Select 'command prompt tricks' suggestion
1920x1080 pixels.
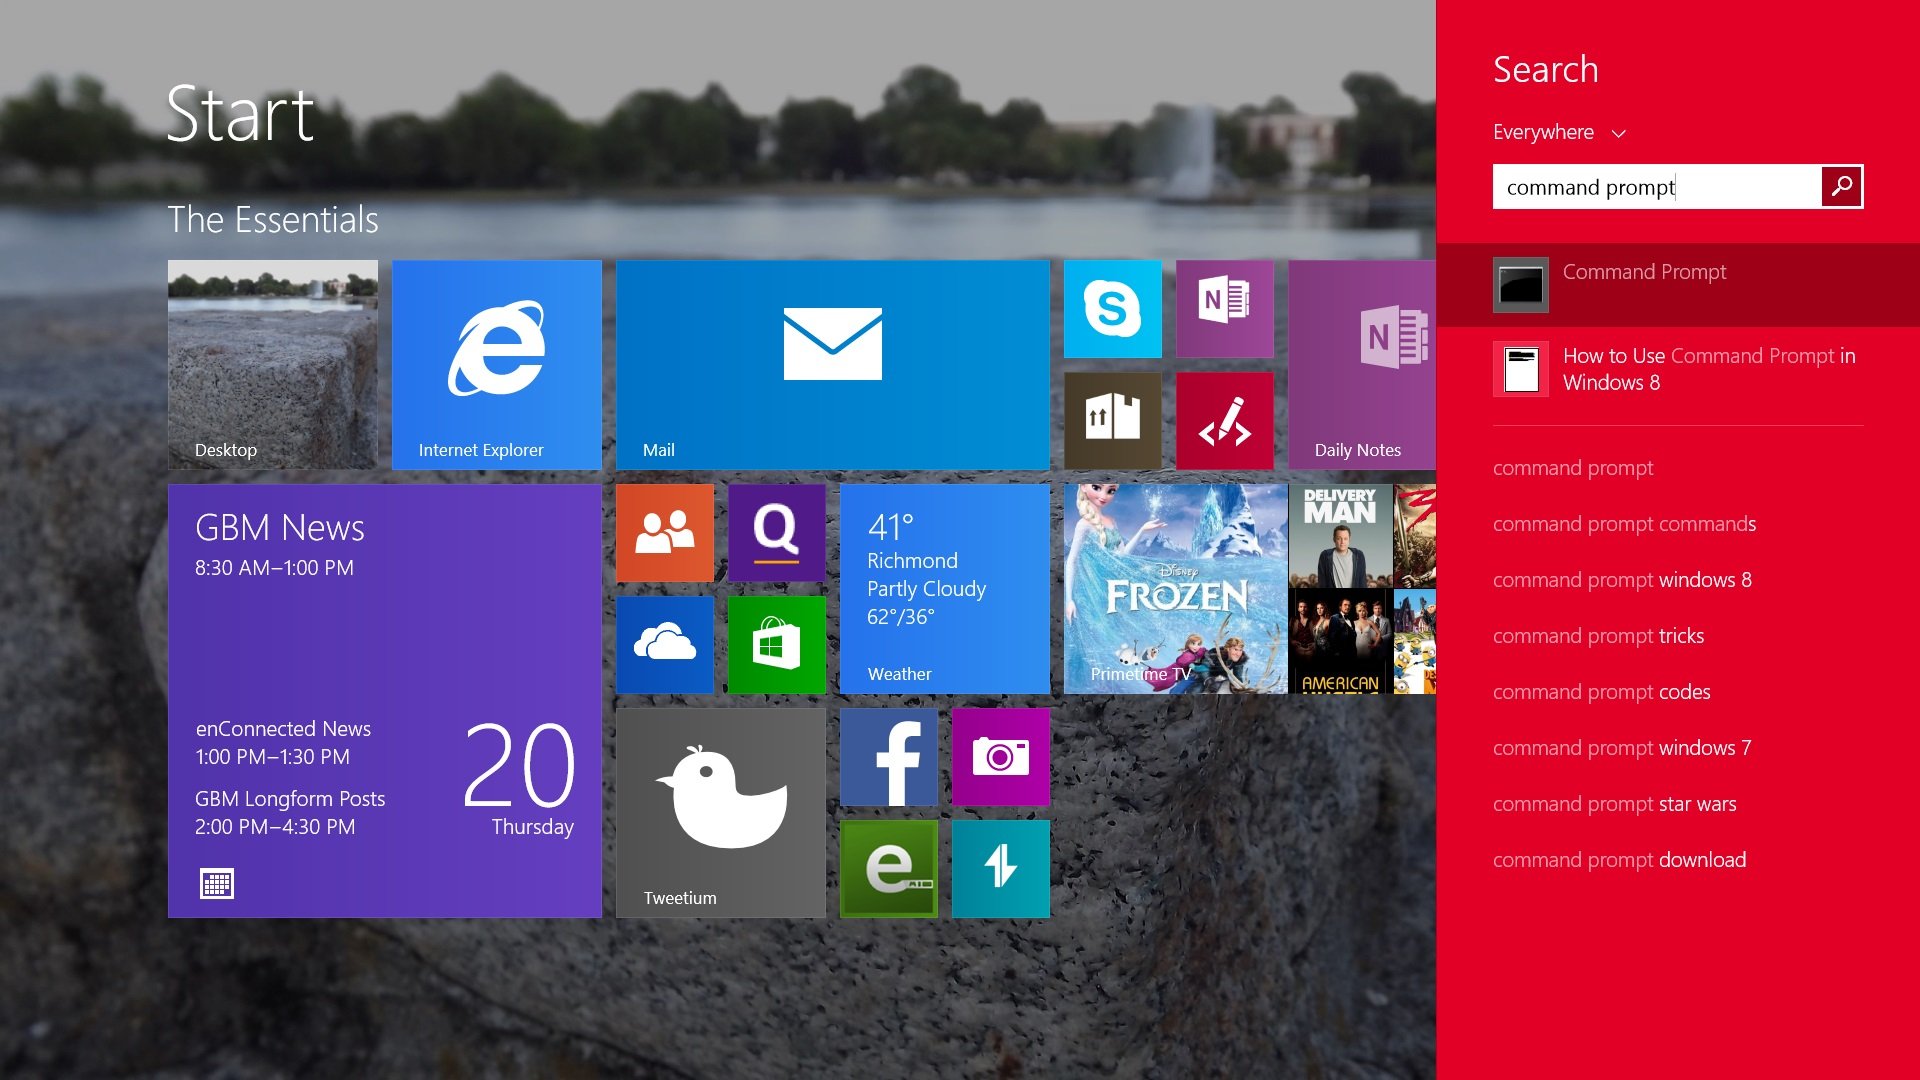tap(1598, 636)
